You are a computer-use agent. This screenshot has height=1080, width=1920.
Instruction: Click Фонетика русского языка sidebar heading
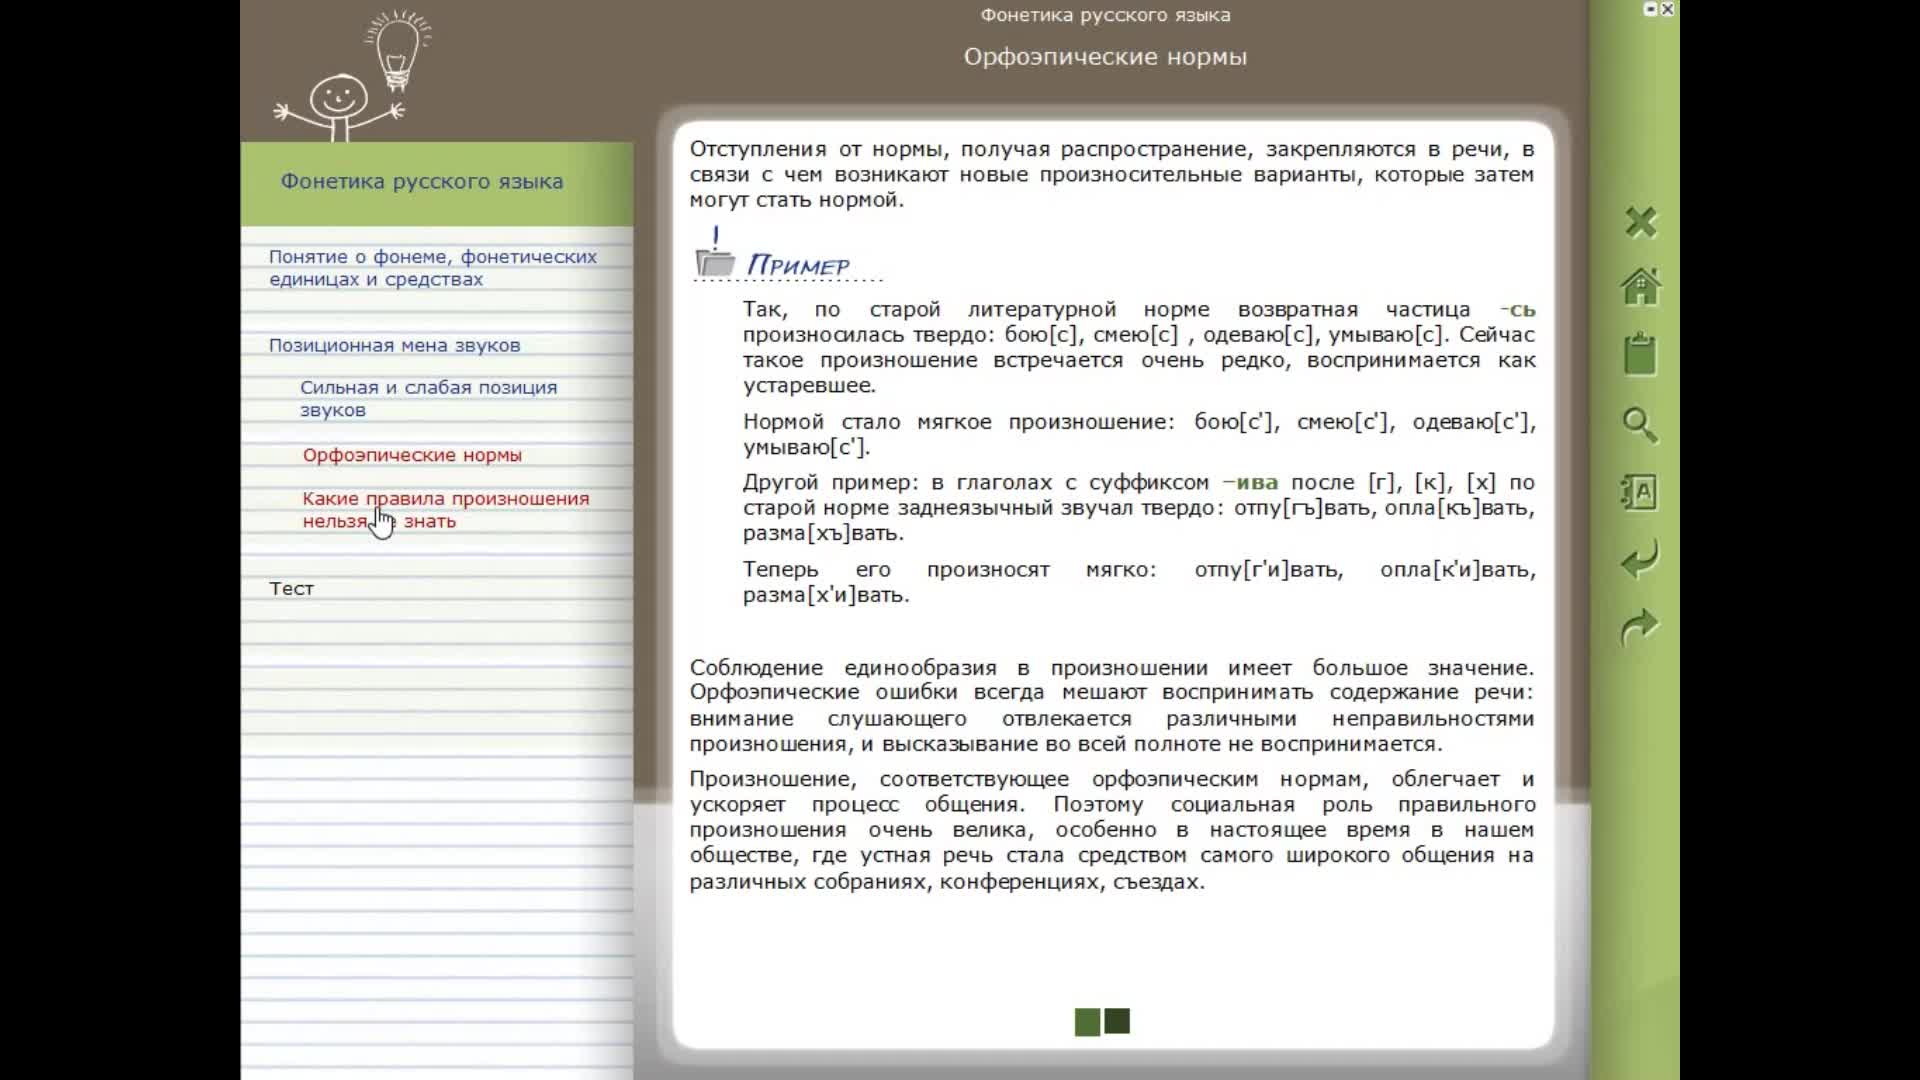coord(421,182)
